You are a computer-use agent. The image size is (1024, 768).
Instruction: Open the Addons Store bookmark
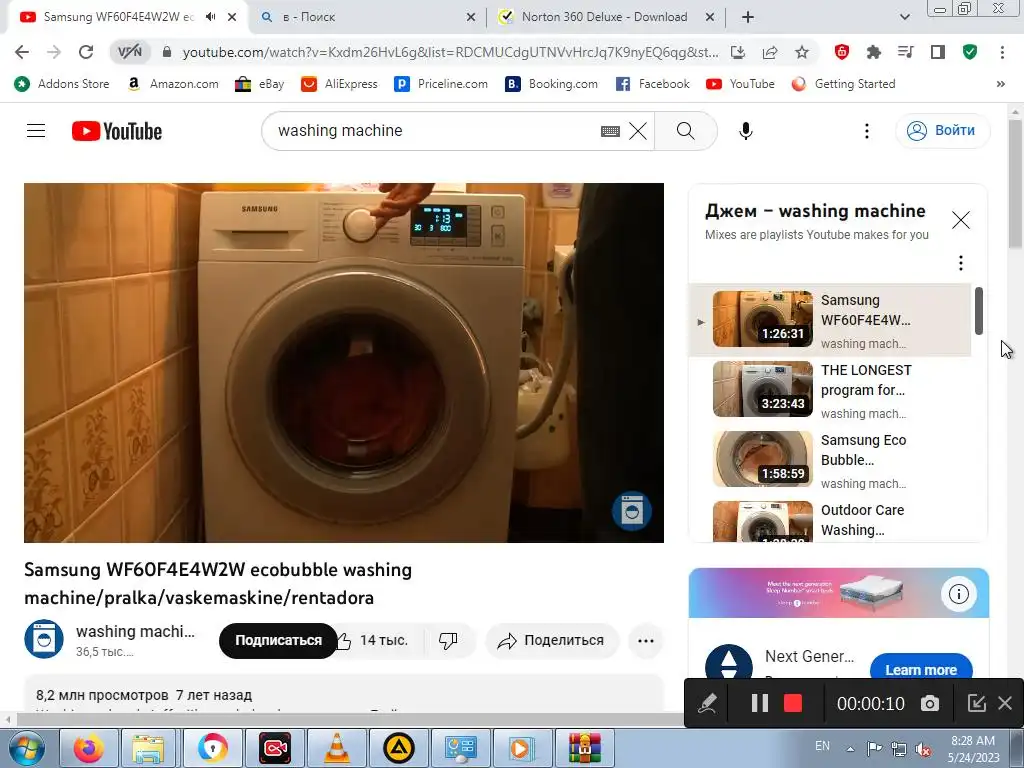(x=62, y=84)
